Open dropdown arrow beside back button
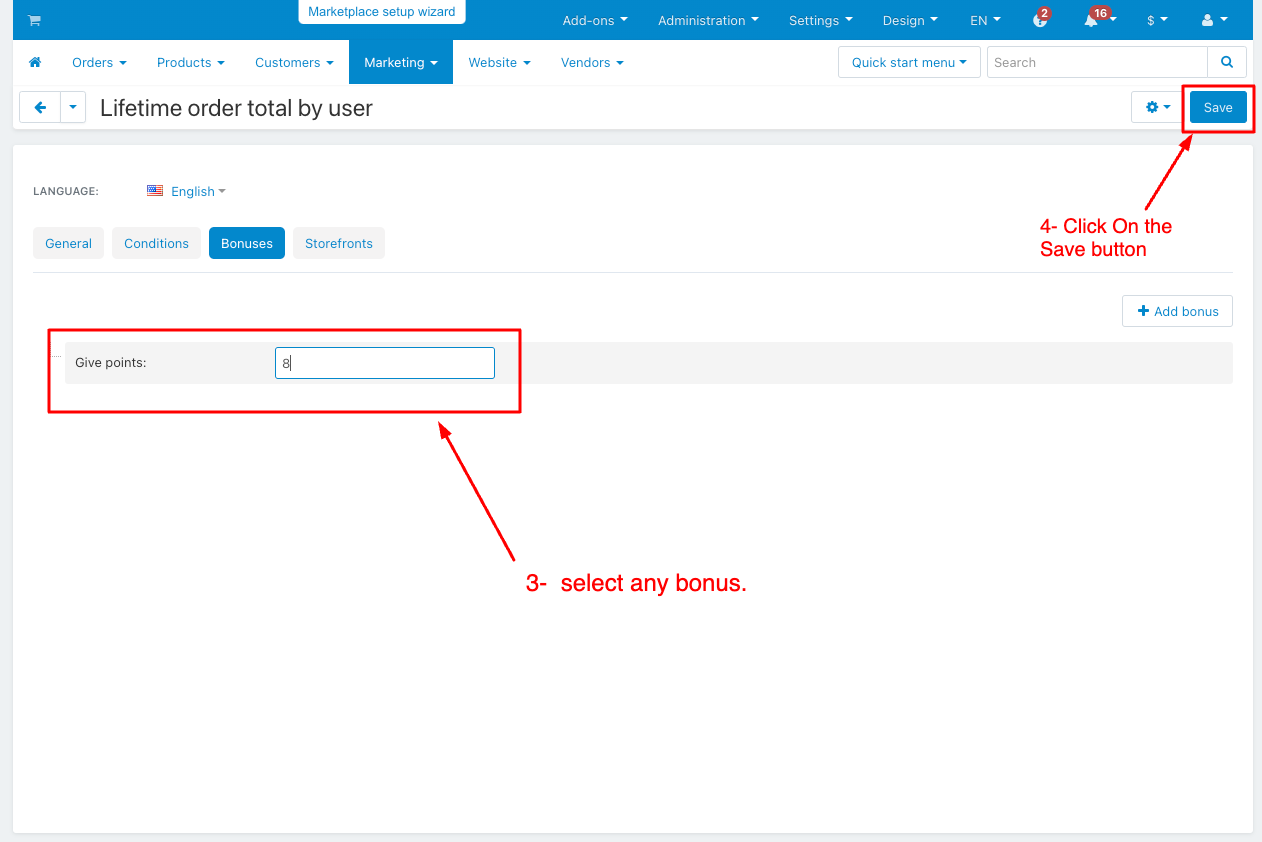This screenshot has height=842, width=1262. pos(73,108)
